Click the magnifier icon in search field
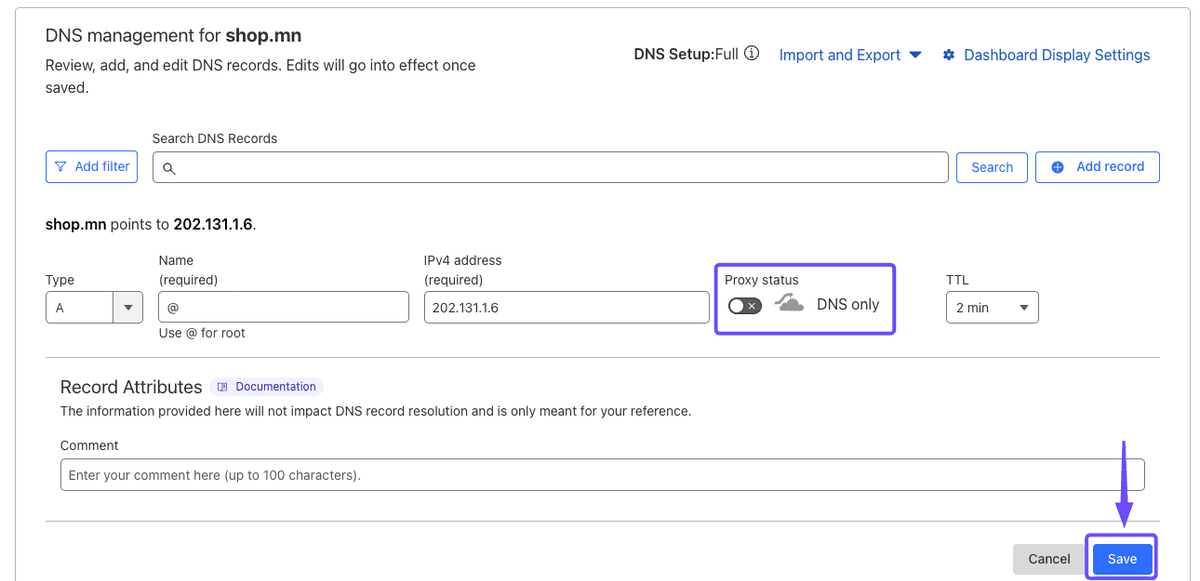 coord(169,168)
